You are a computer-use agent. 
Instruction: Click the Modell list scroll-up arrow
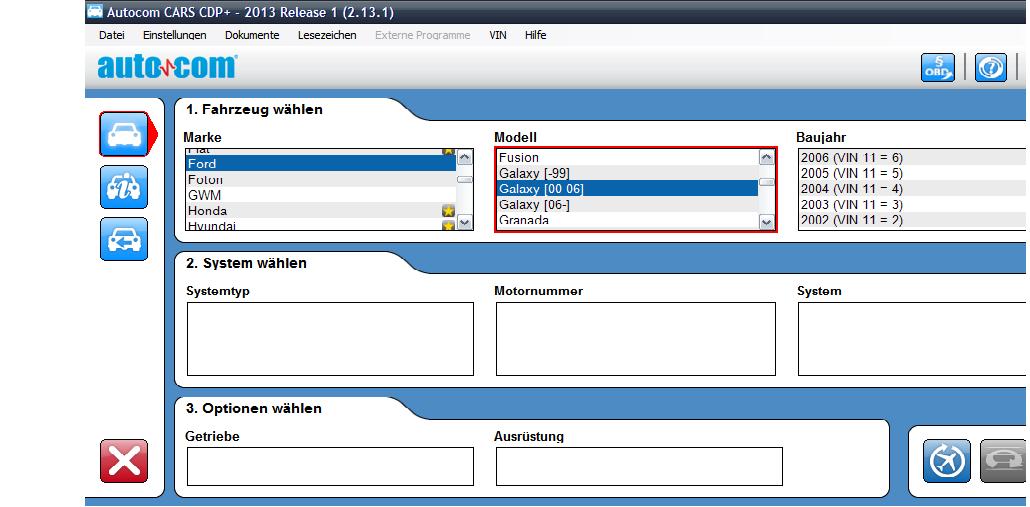[767, 158]
